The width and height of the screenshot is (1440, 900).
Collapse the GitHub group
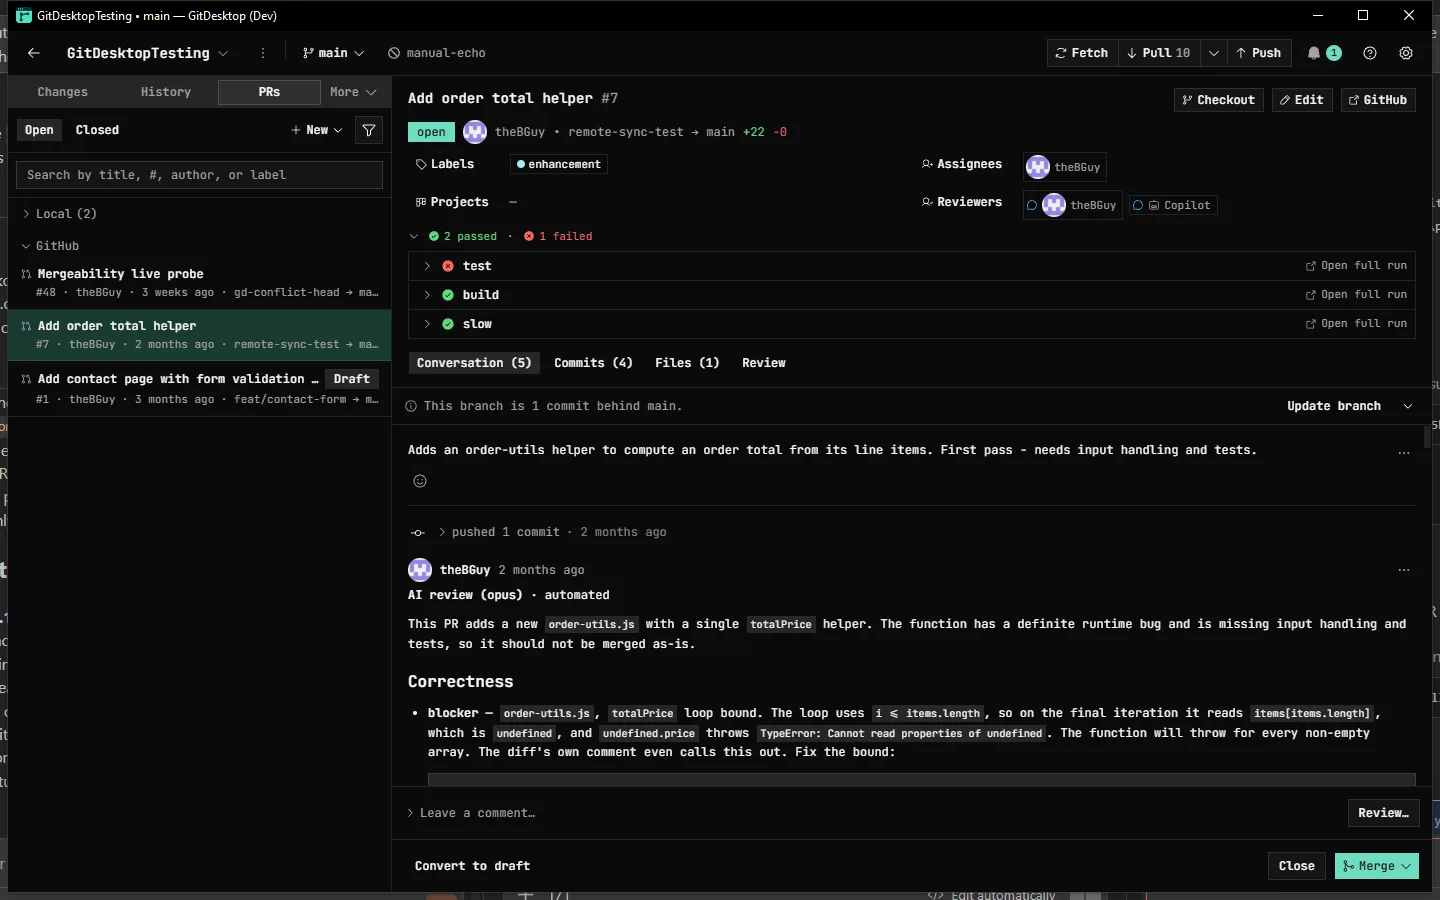(50, 246)
